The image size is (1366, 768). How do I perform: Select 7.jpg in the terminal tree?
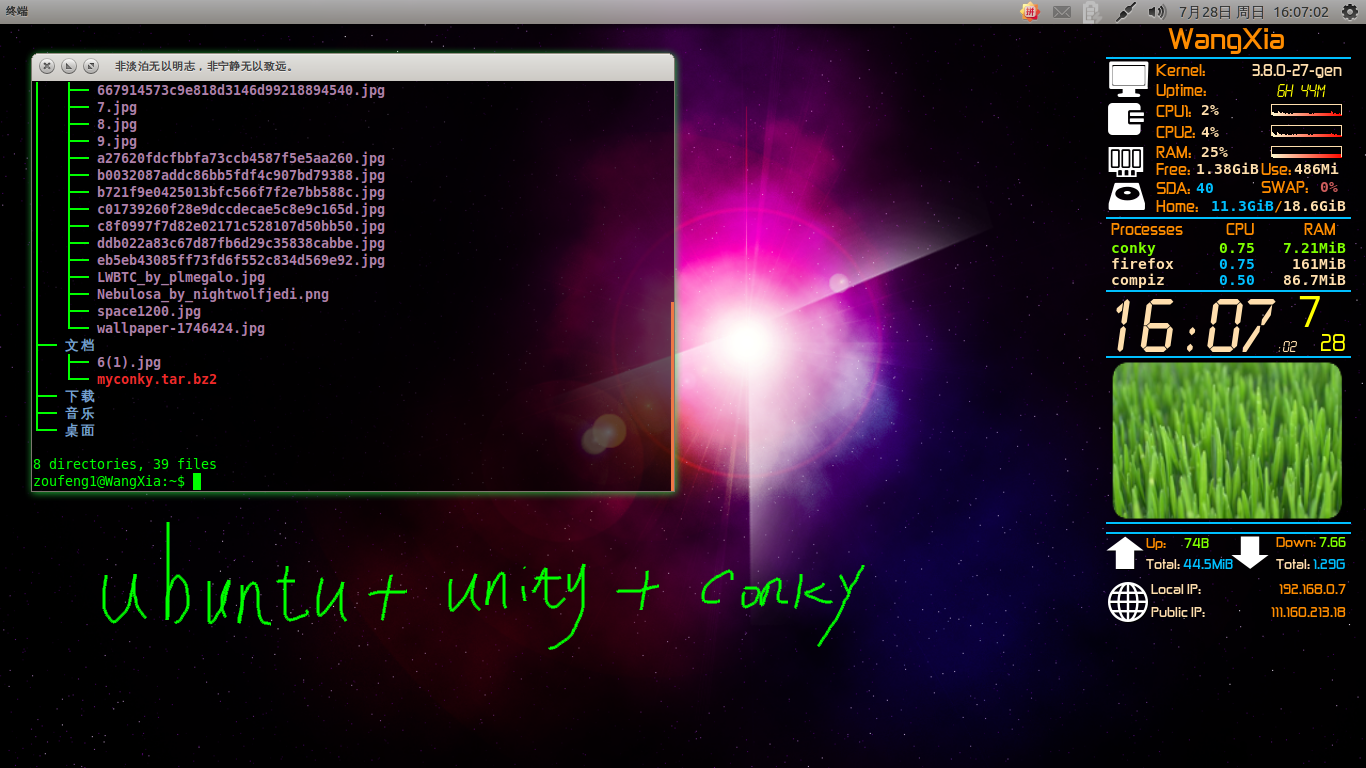tap(117, 107)
